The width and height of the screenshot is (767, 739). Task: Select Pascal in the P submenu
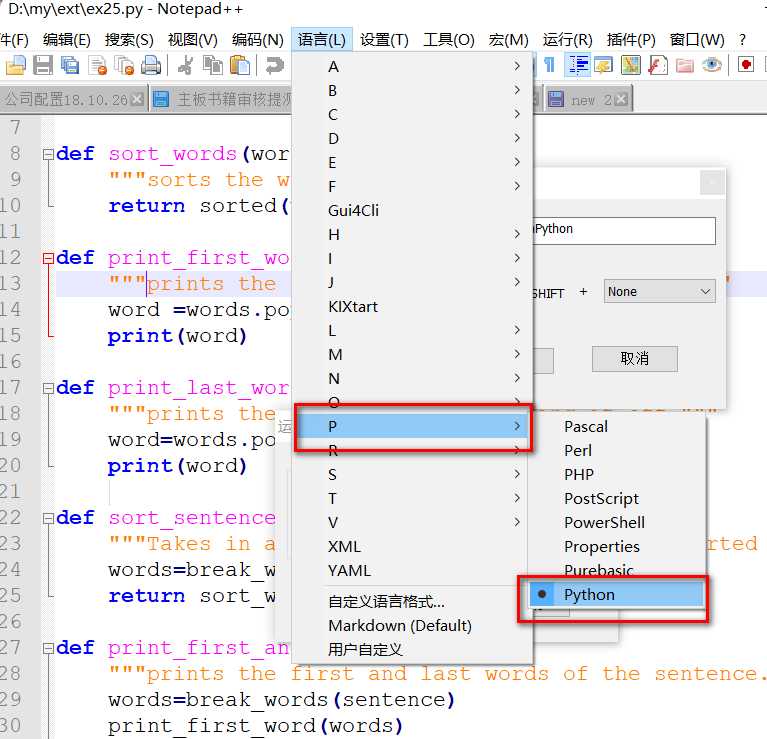616,426
